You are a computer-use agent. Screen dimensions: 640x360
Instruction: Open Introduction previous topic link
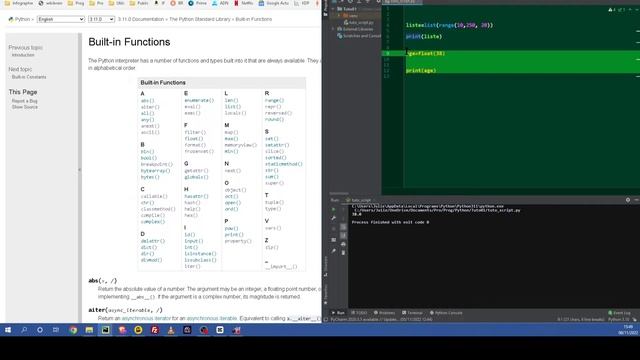[x=23, y=55]
